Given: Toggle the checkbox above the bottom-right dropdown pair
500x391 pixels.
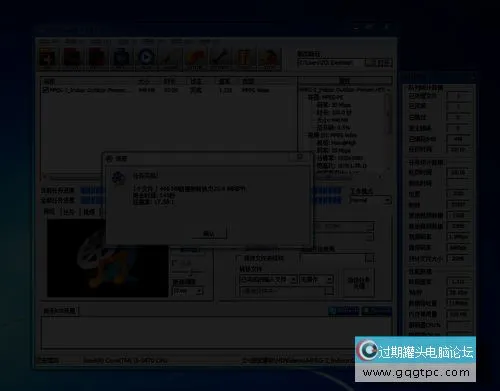Looking at the screenshot, I should tap(239, 258).
